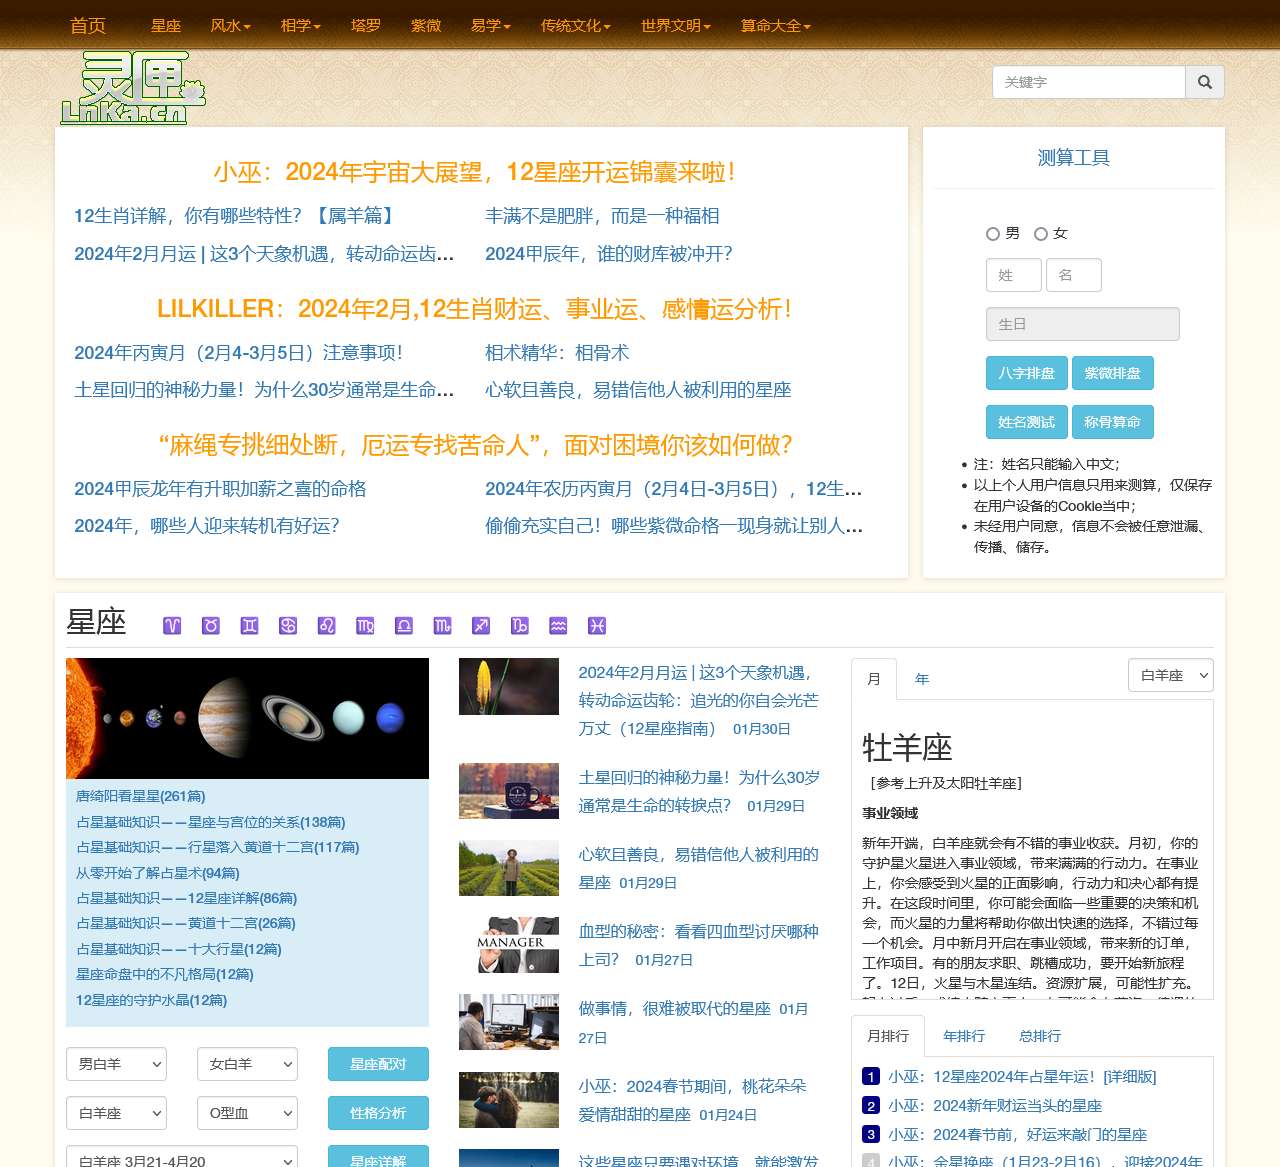The width and height of the screenshot is (1280, 1167).
Task: Open the 塔罗 menu item
Action: click(x=364, y=27)
